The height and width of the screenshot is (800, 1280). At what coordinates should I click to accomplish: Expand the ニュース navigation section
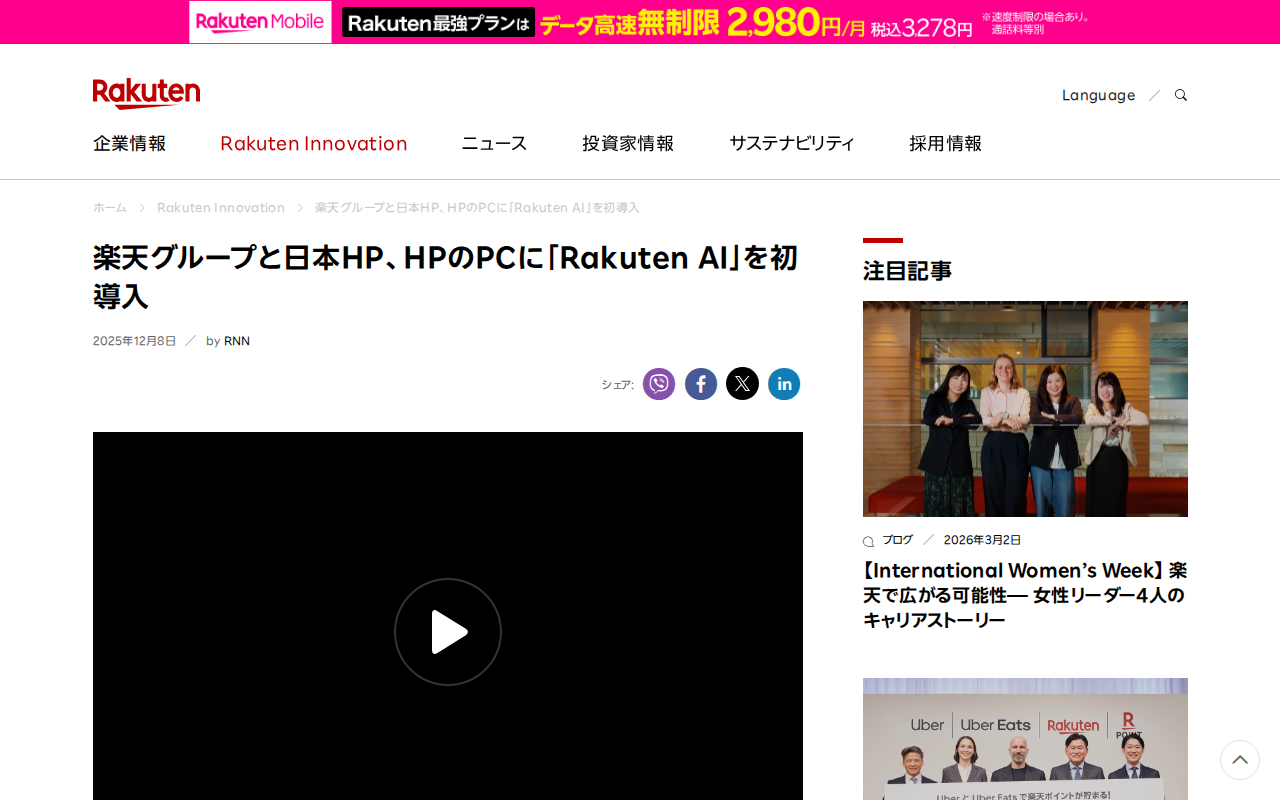(x=493, y=142)
